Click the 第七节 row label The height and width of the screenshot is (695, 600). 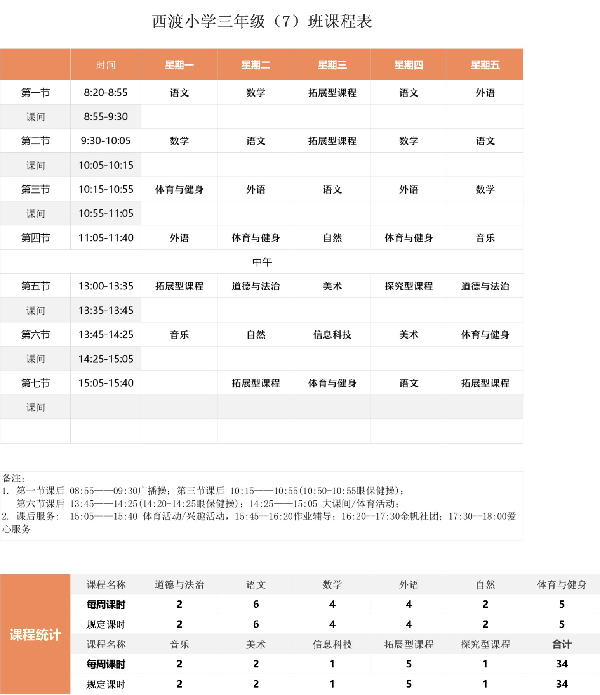35,383
